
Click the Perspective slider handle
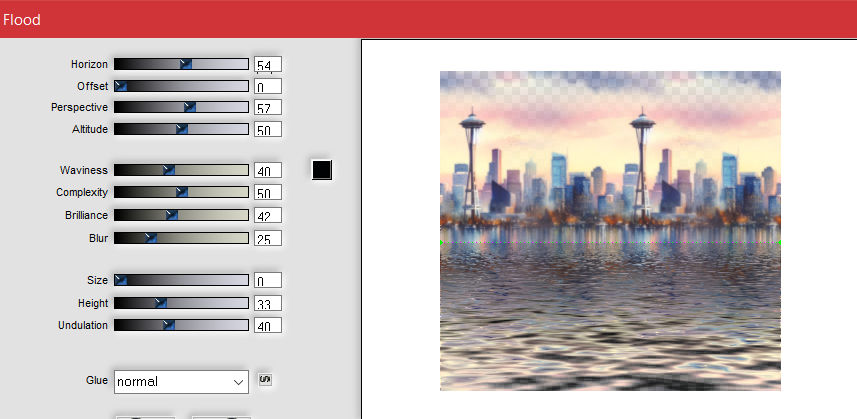190,108
